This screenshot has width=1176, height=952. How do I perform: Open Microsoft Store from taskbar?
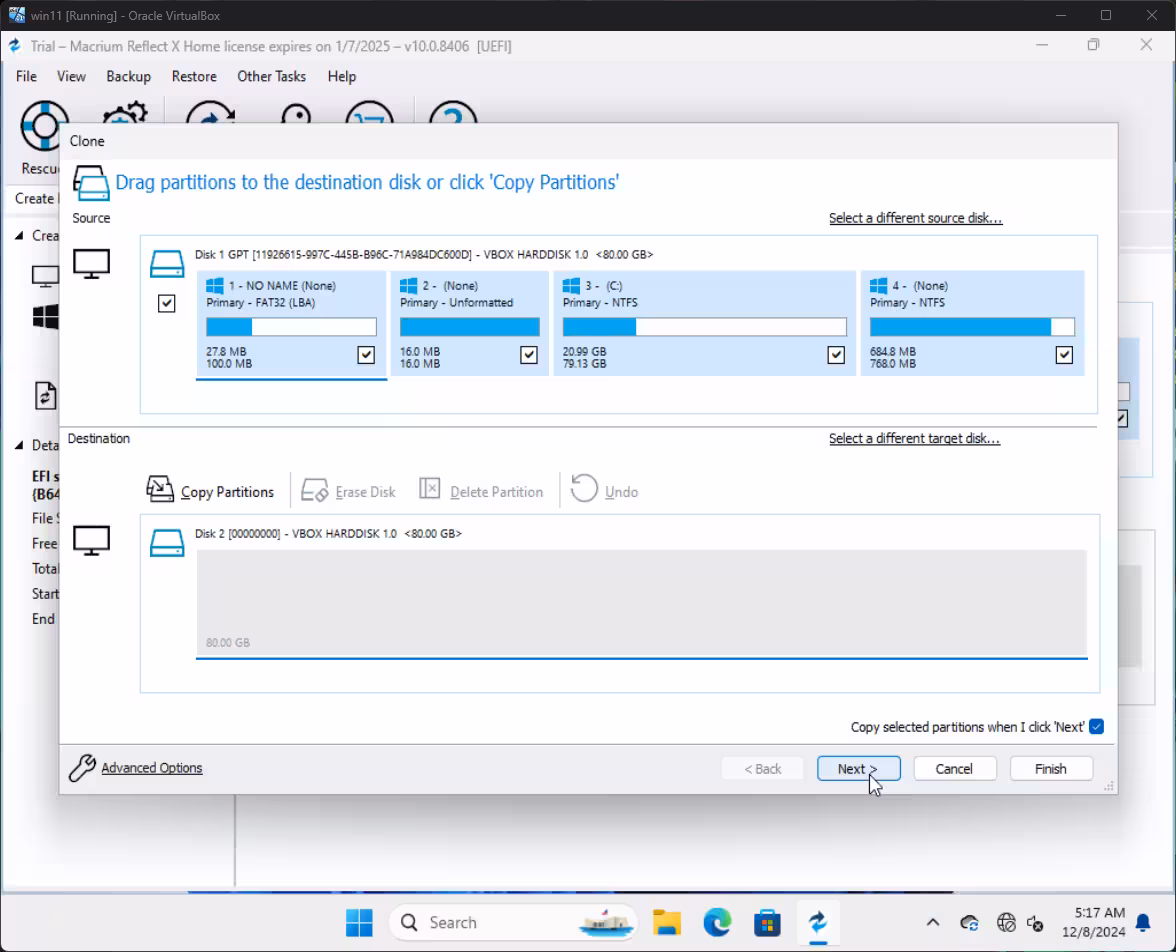click(767, 923)
